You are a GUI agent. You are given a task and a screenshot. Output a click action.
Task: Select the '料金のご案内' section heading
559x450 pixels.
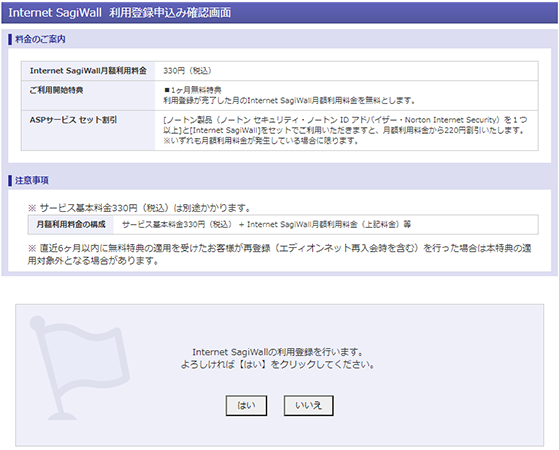[x=40, y=39]
